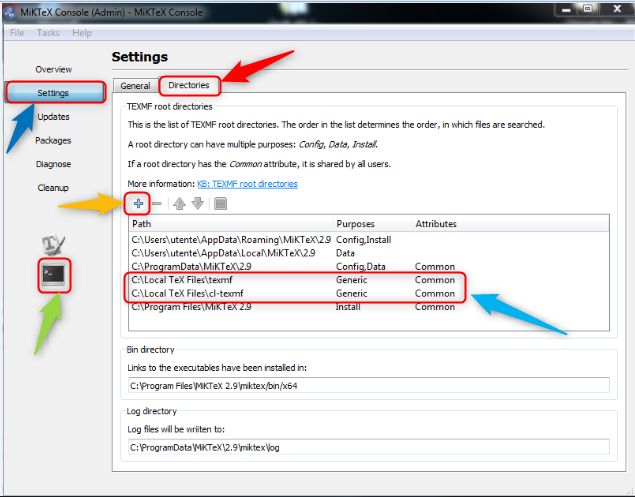635x497 pixels.
Task: Select row C:\ProgramData\MiKTeX\2.9
Action: point(369,267)
